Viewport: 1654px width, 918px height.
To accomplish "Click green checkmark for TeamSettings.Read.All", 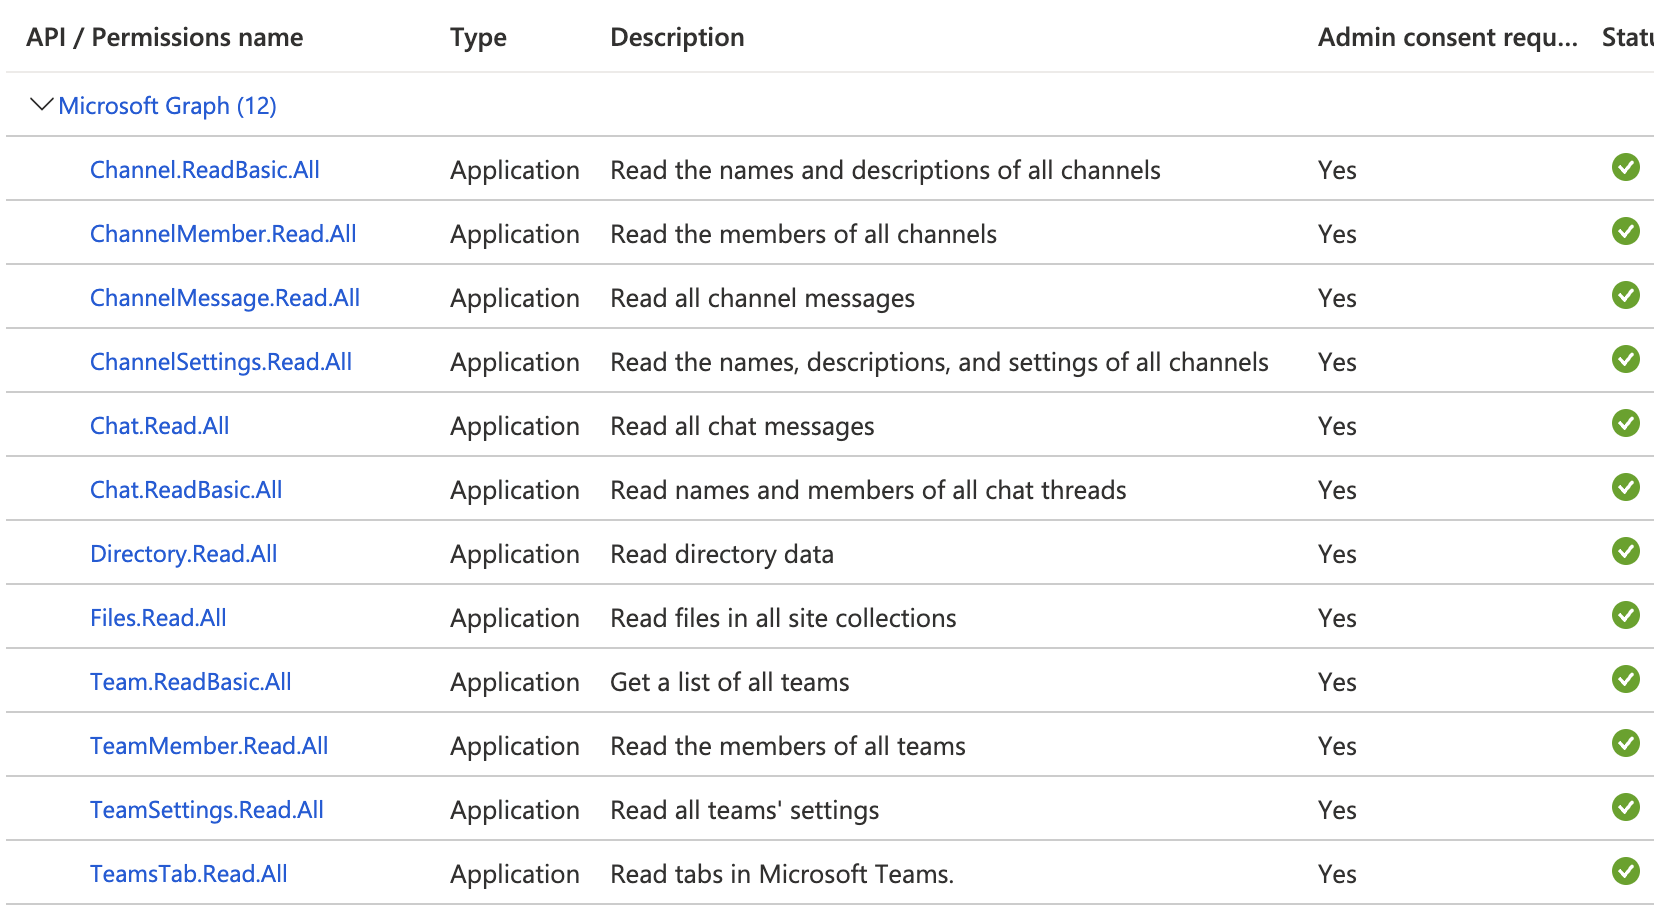I will click(1625, 808).
